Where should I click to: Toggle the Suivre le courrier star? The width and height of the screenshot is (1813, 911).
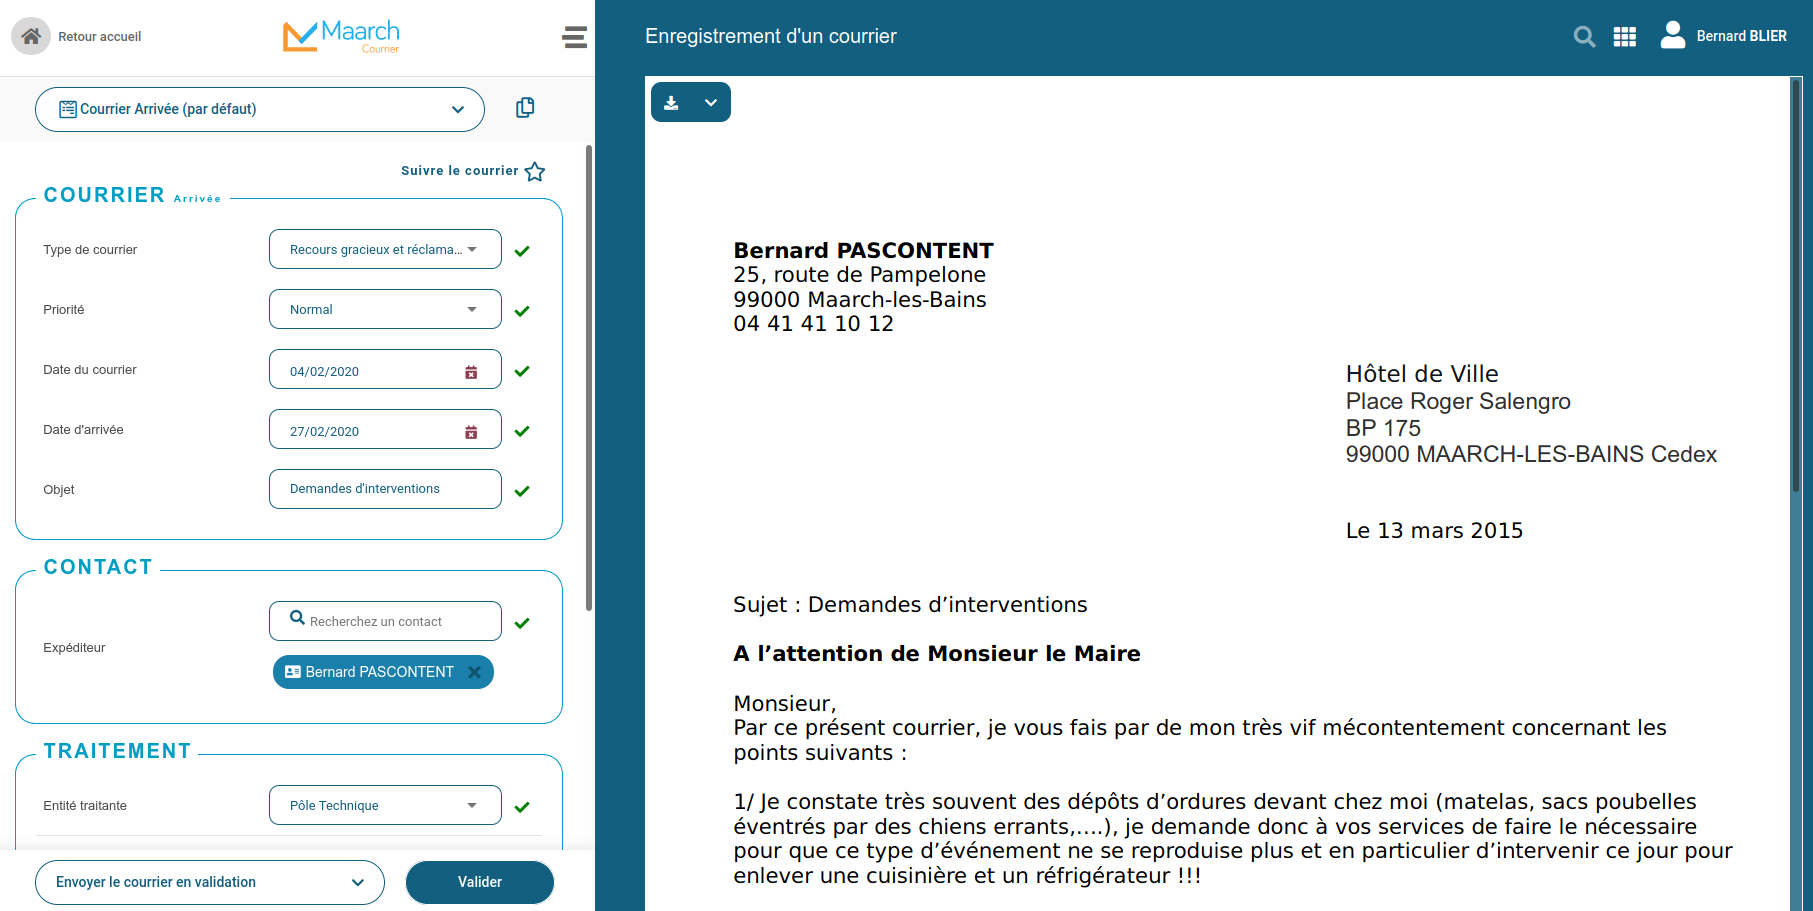(x=535, y=171)
